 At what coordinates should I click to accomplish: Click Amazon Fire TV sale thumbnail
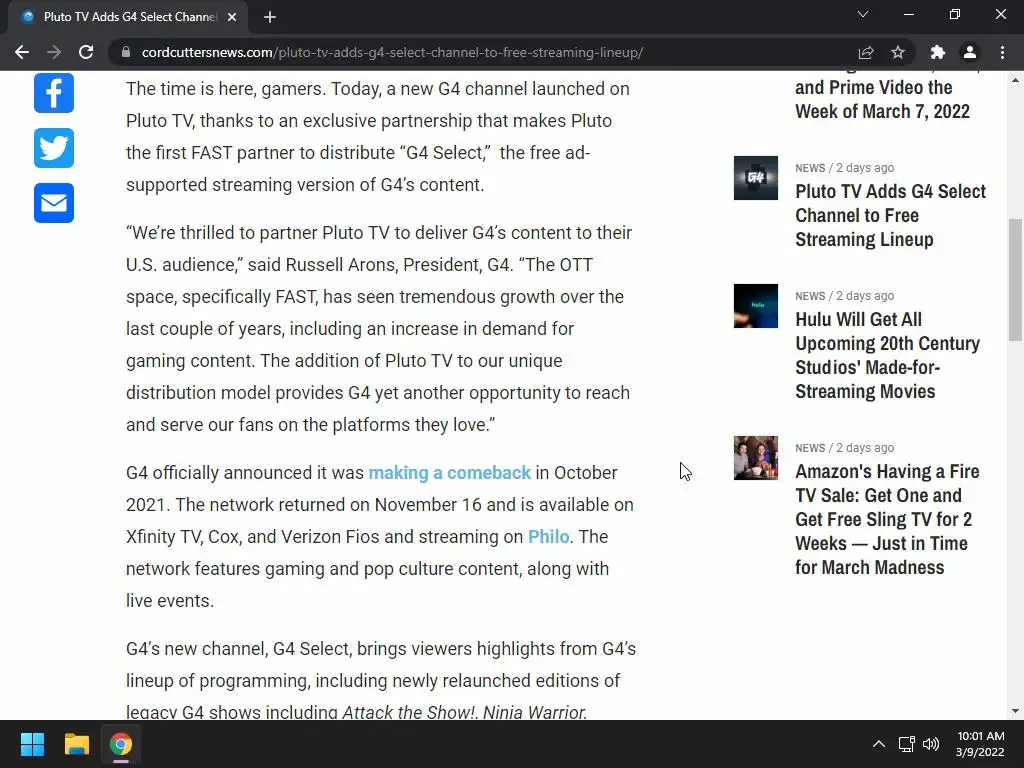tap(756, 458)
